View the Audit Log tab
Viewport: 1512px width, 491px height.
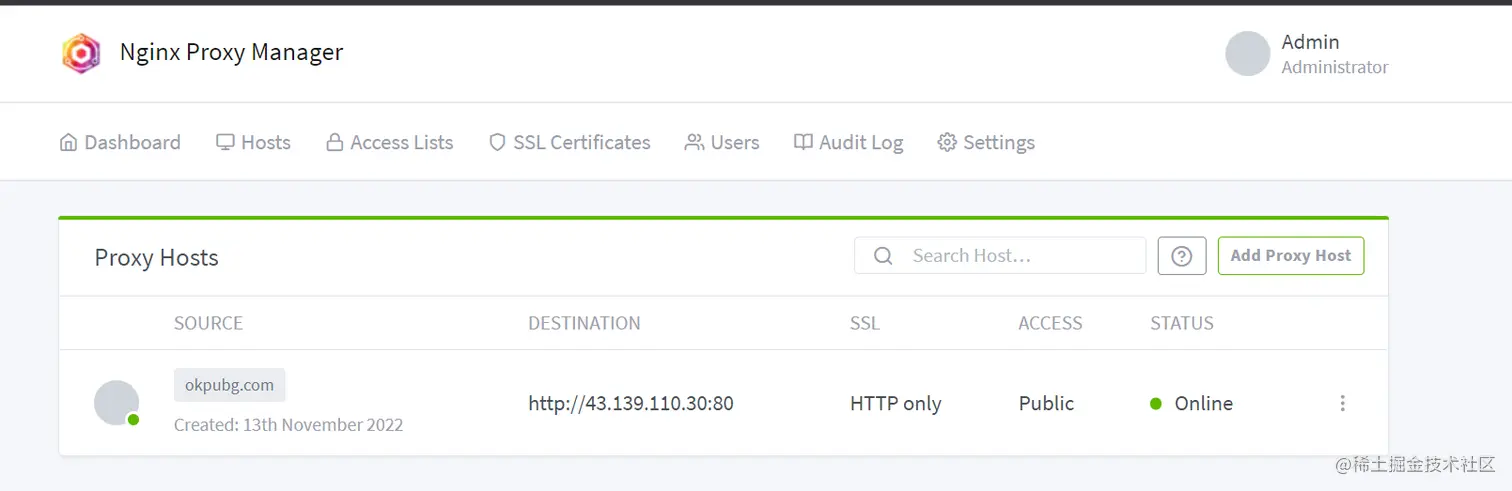pos(848,143)
